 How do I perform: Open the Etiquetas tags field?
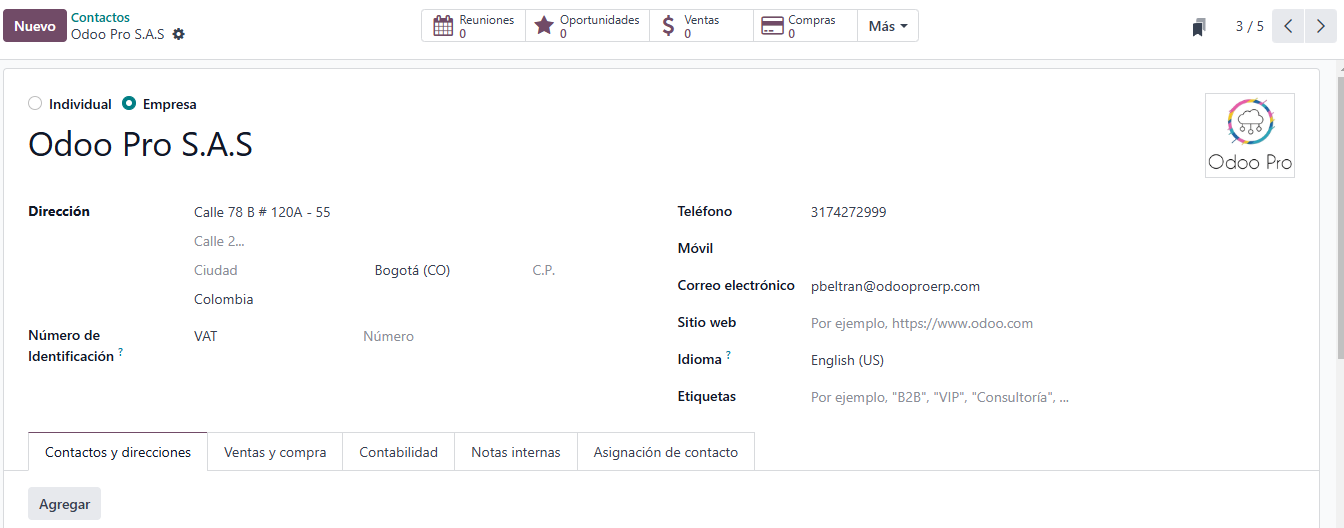point(1050,397)
